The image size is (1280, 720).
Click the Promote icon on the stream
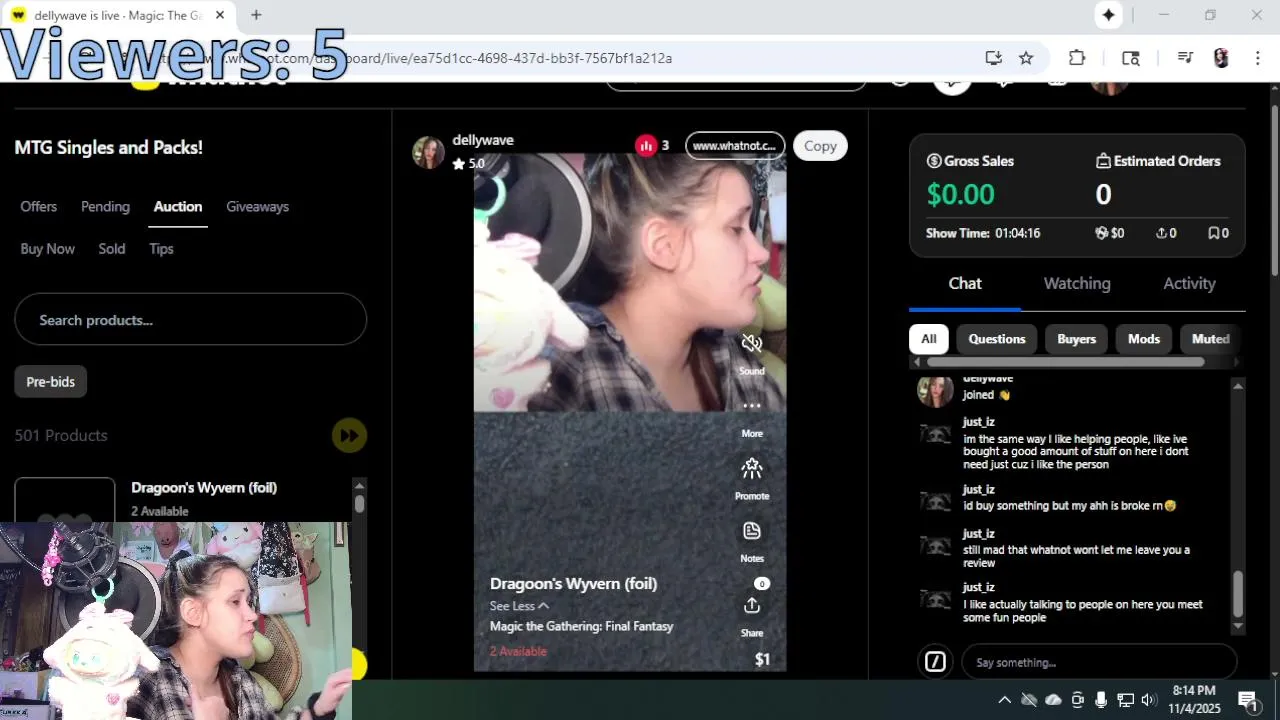pos(752,468)
